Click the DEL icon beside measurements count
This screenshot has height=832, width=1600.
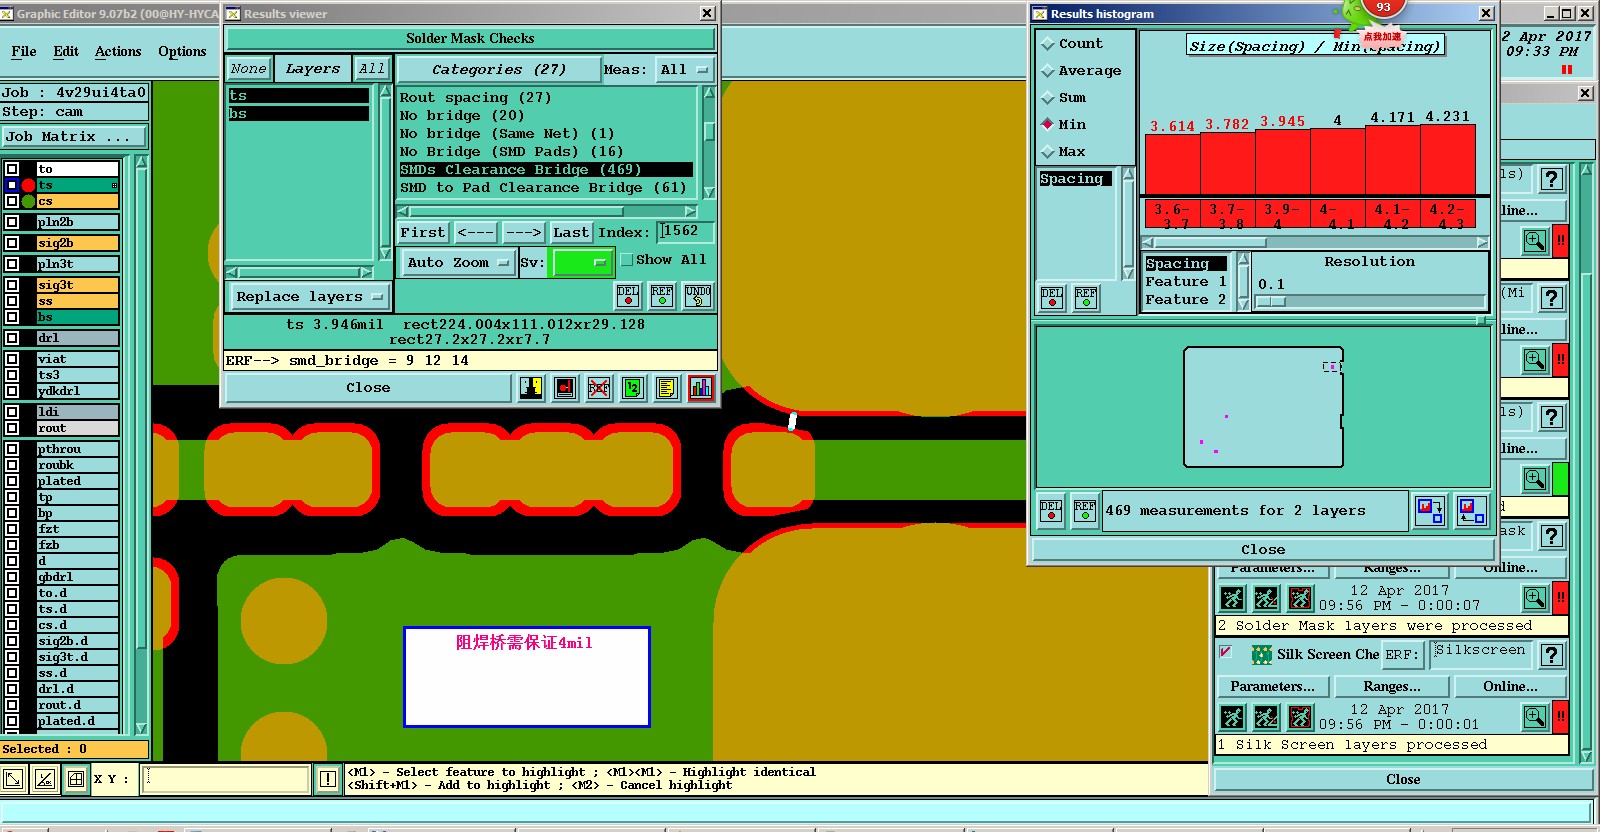(x=1051, y=511)
